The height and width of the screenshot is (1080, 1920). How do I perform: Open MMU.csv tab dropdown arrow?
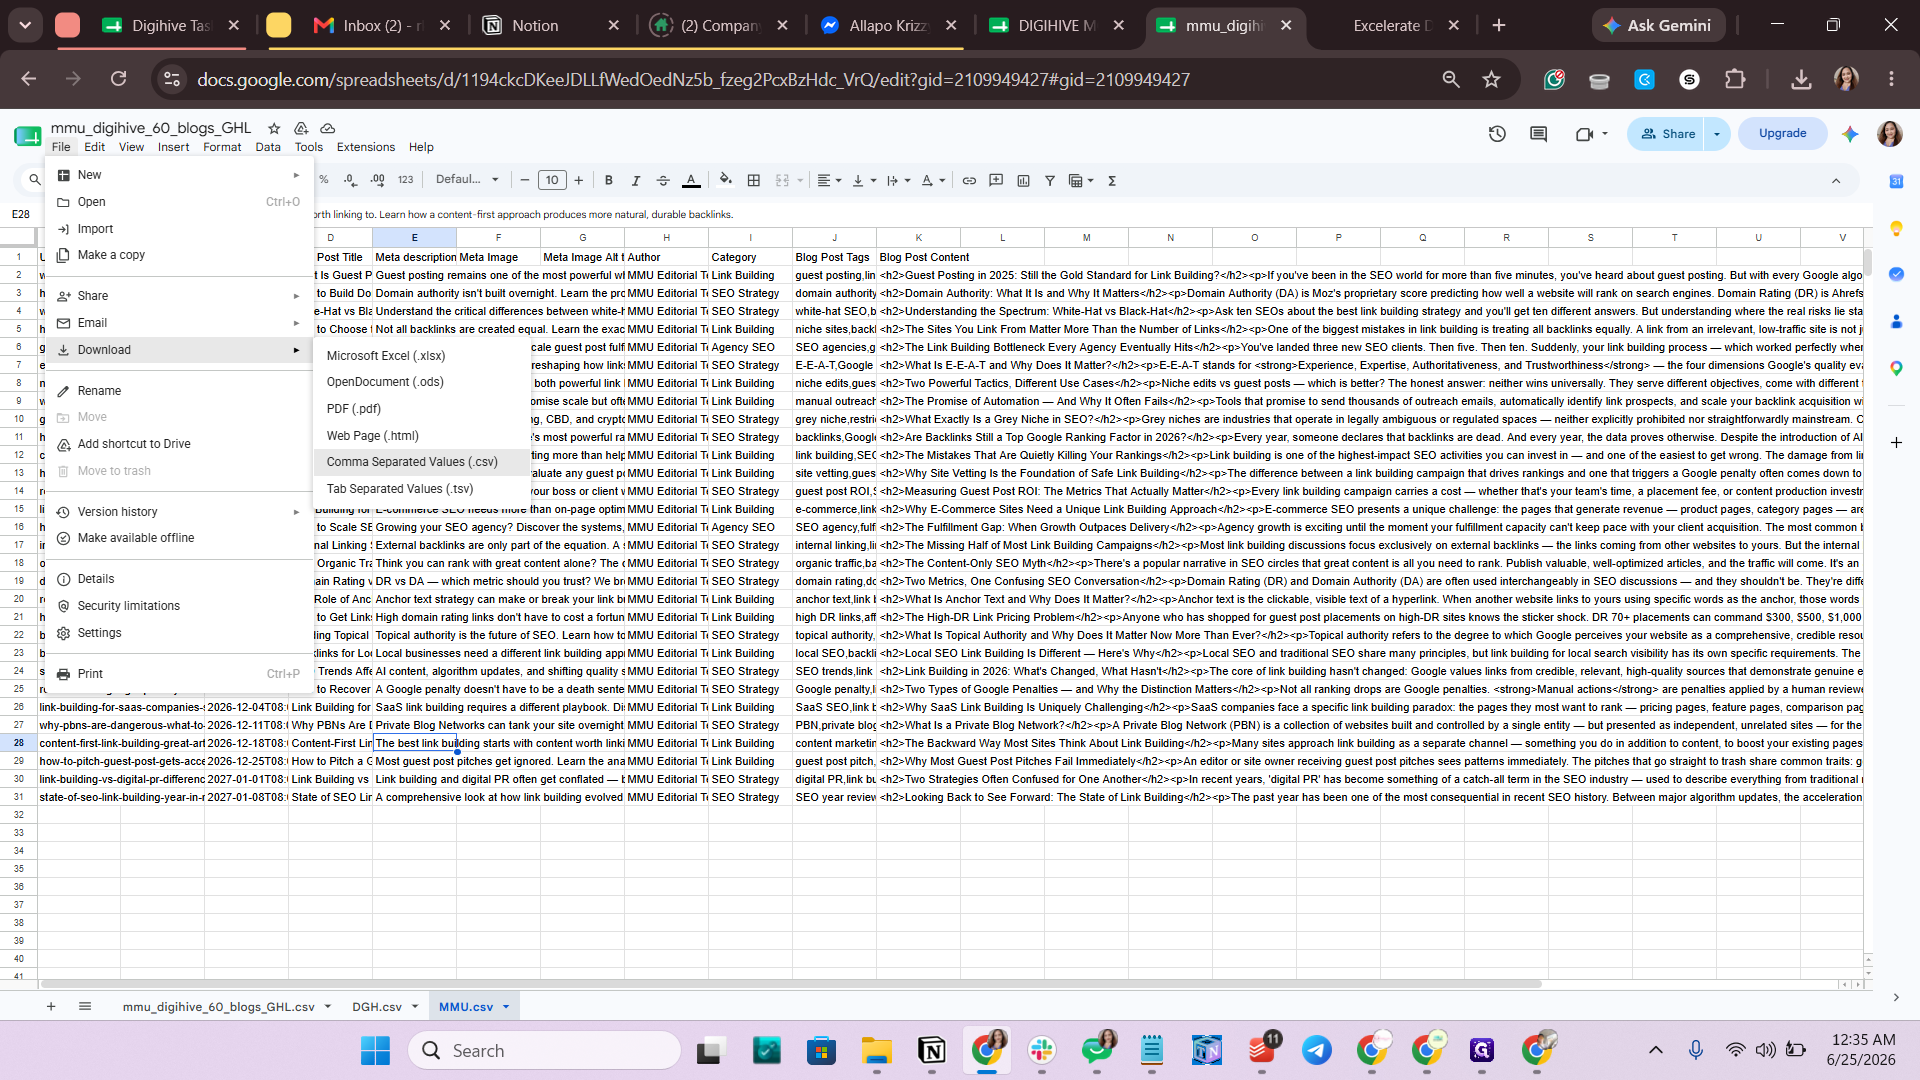[506, 1007]
